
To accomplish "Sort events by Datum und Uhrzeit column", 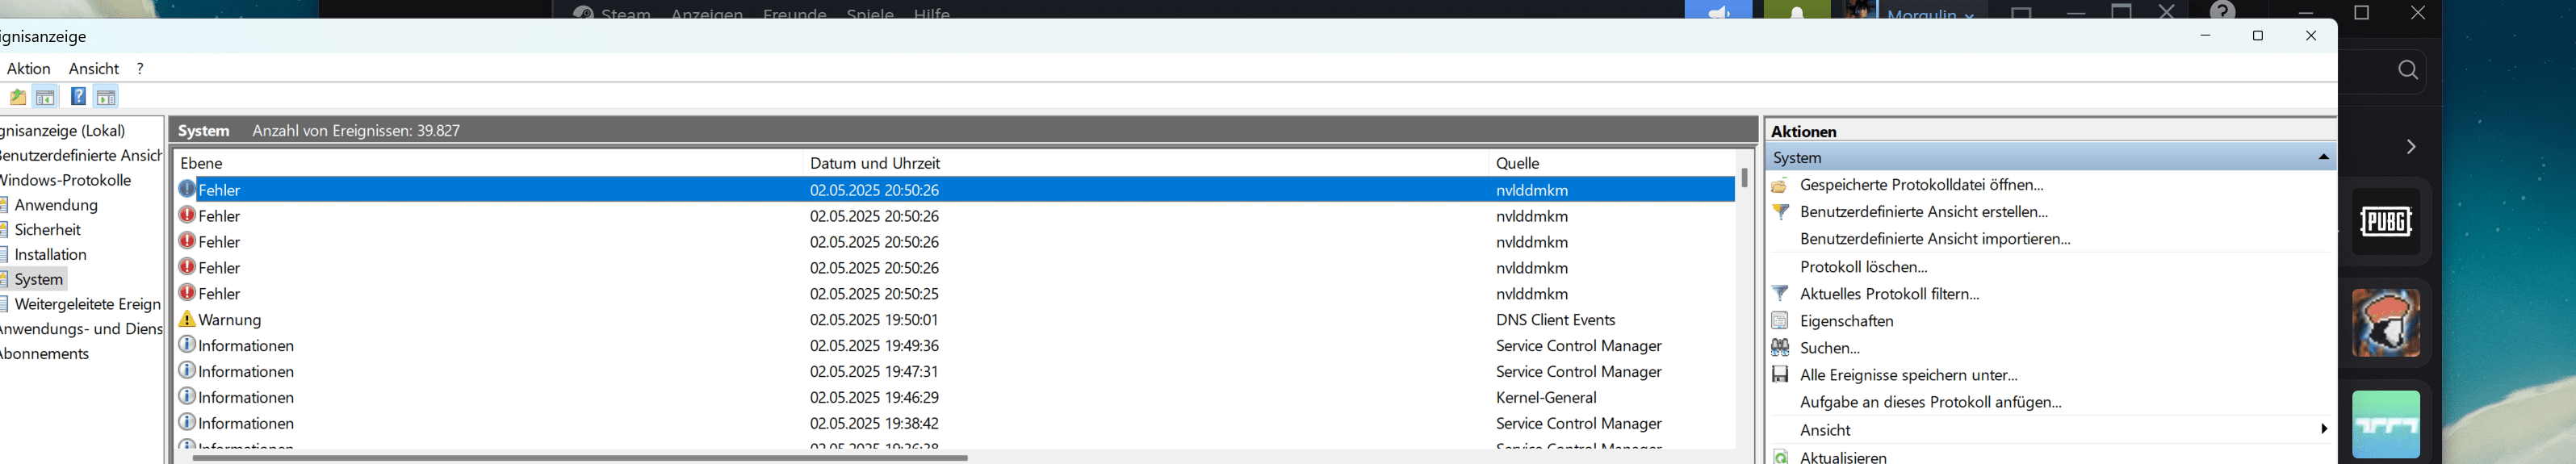I will coord(875,163).
